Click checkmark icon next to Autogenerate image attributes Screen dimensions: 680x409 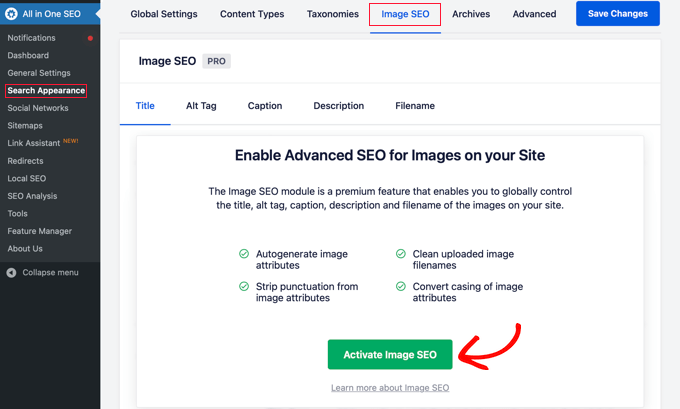244,254
